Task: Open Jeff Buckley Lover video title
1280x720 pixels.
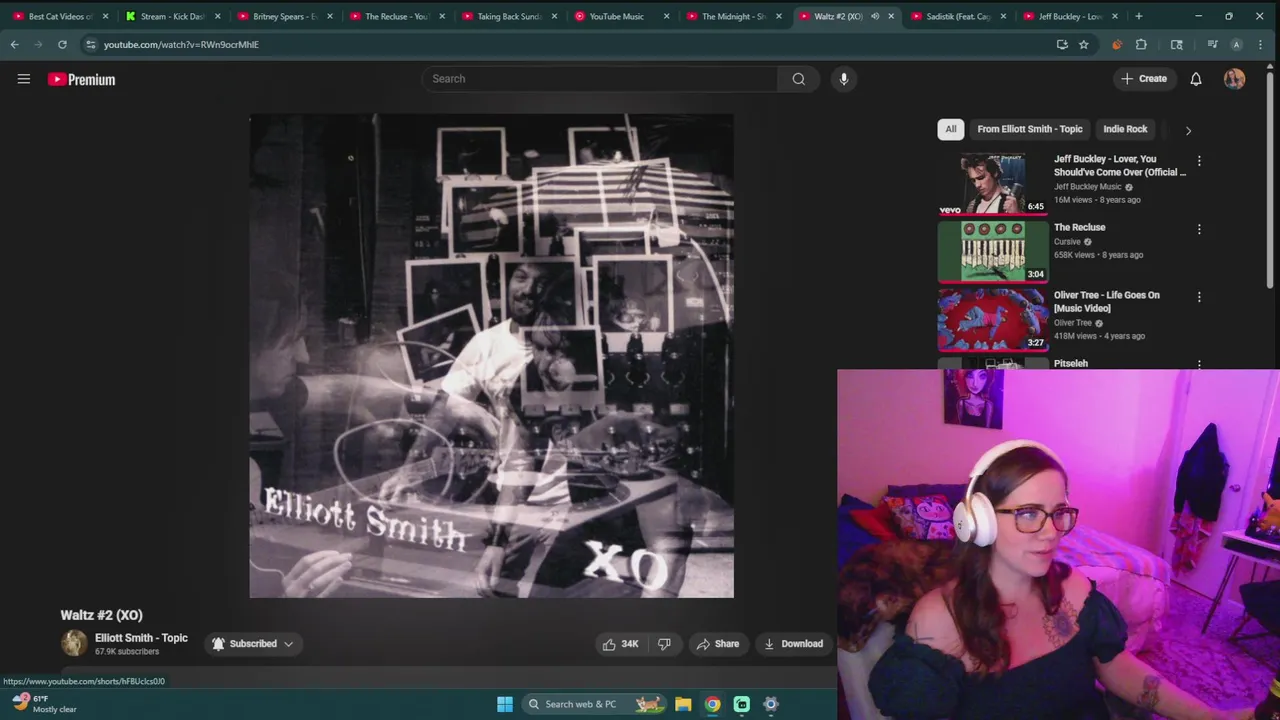Action: [x=1120, y=166]
